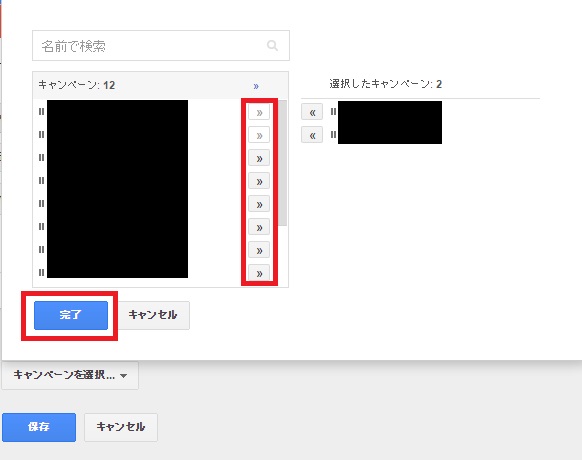Click the blue 保存 button
This screenshot has width=582, height=460.
tap(39, 427)
